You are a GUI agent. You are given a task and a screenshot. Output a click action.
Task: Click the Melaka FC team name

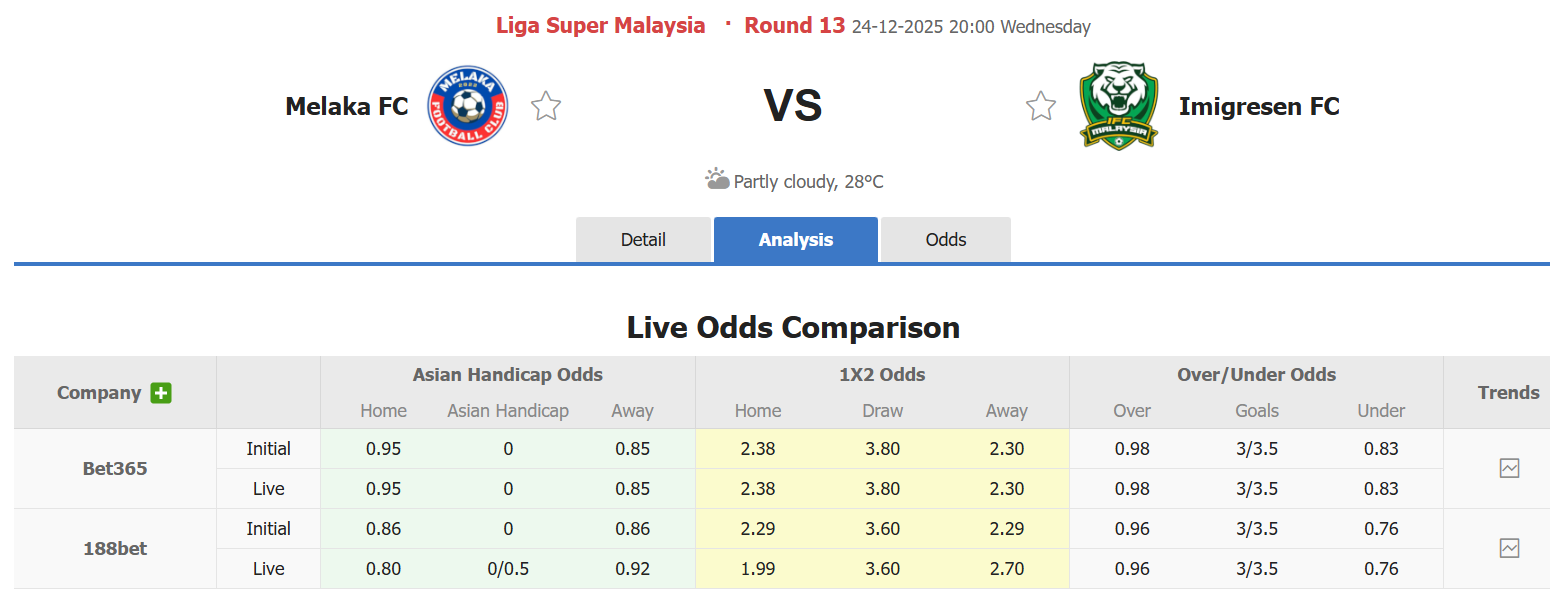point(347,106)
